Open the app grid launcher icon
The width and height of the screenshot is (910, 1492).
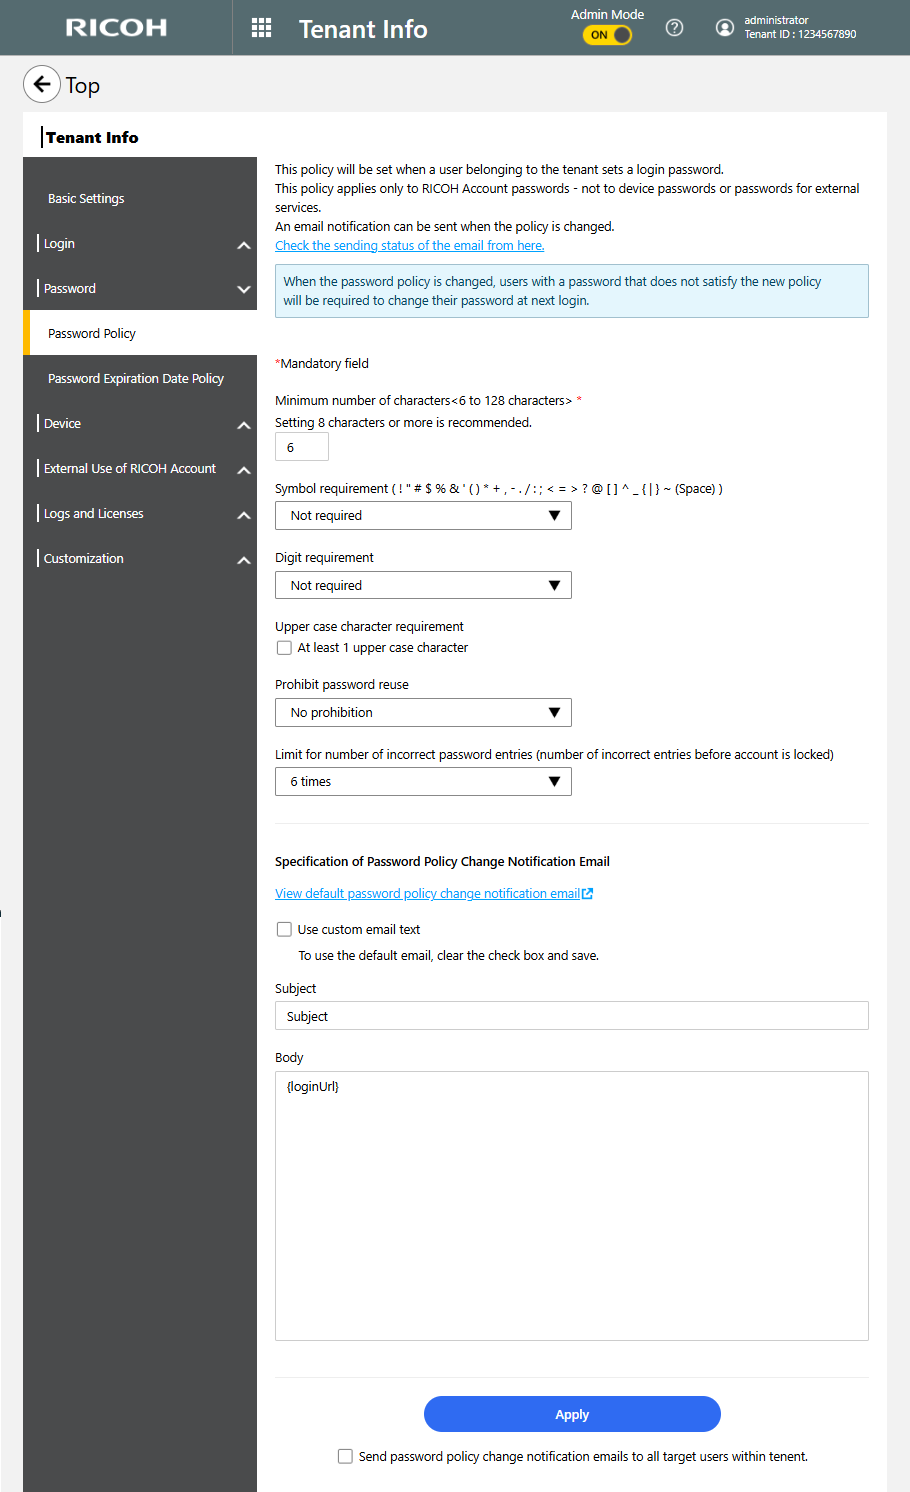tap(261, 28)
